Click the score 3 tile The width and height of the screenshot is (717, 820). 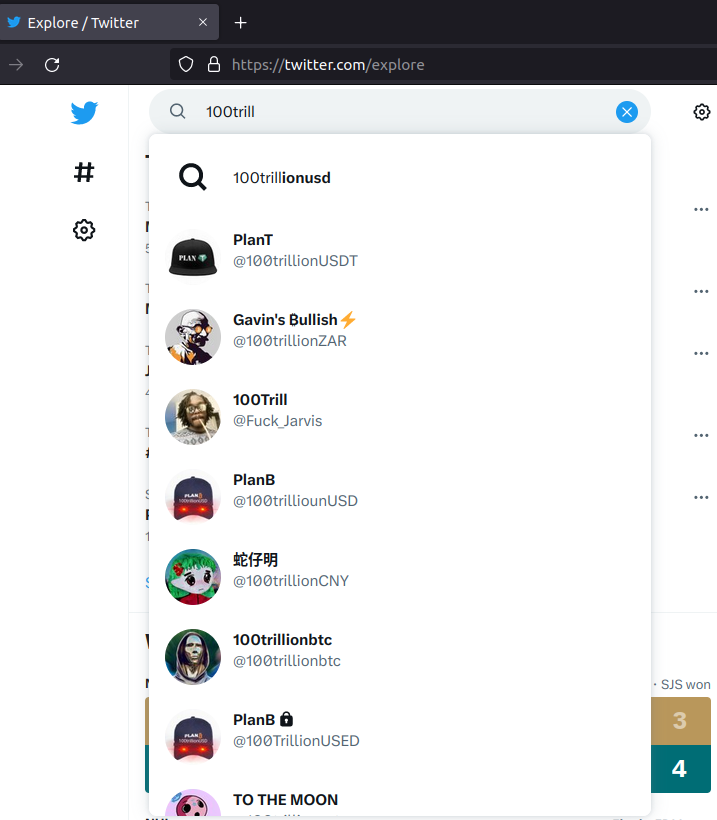click(680, 721)
